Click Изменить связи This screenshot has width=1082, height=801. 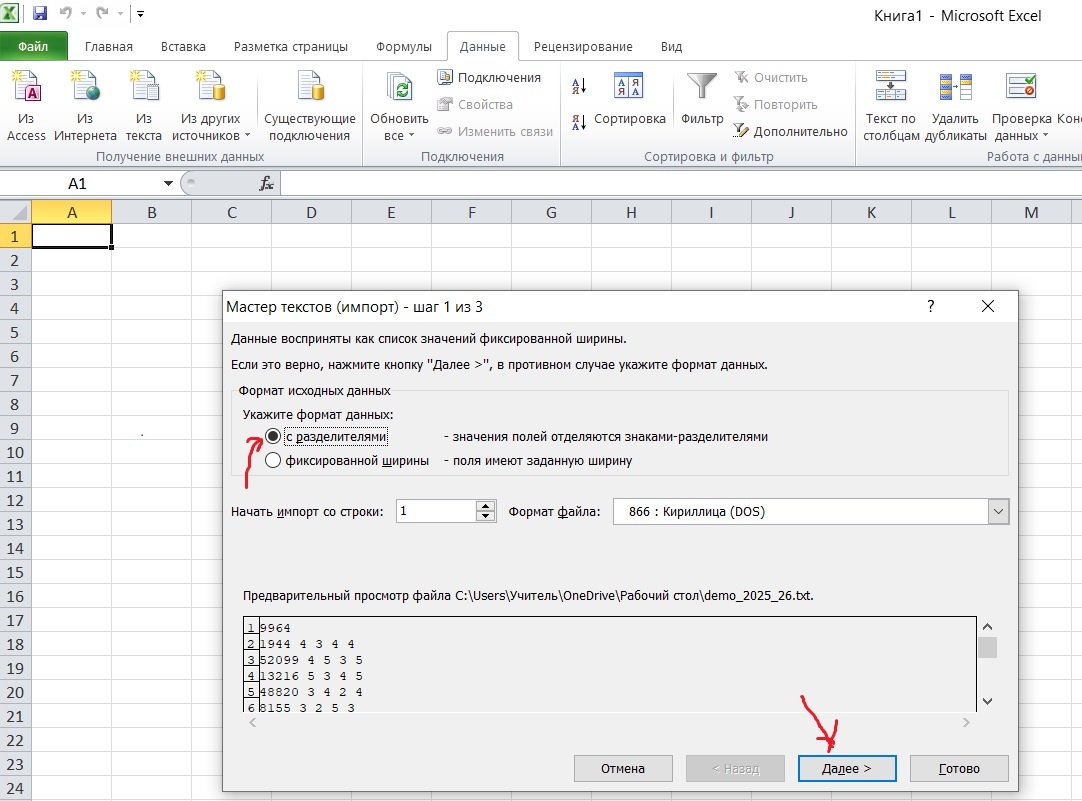pyautogui.click(x=495, y=131)
